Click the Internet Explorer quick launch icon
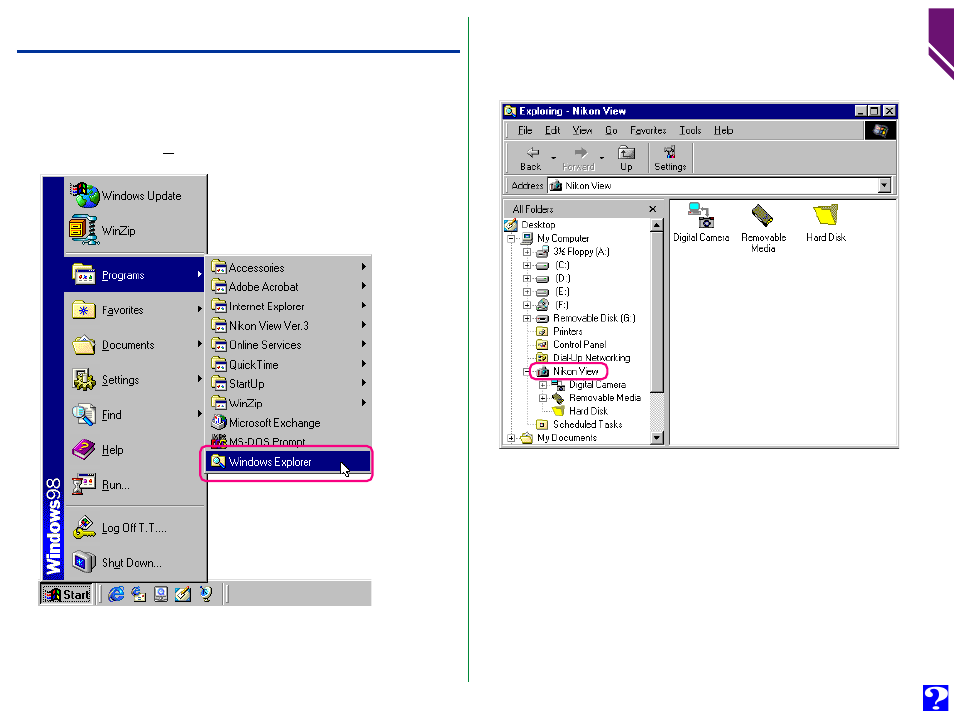 click(116, 594)
